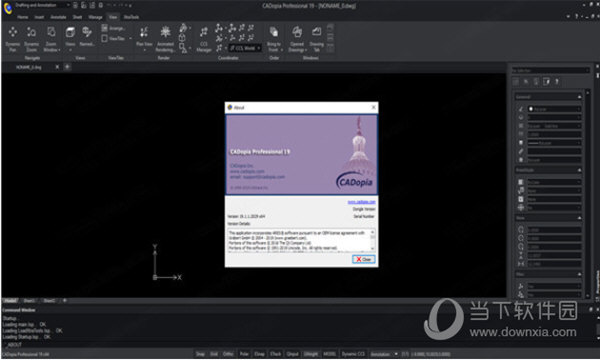Open the color property dropdown swatch
Image resolution: width=600 pixels, height=360 pixels.
(554, 109)
